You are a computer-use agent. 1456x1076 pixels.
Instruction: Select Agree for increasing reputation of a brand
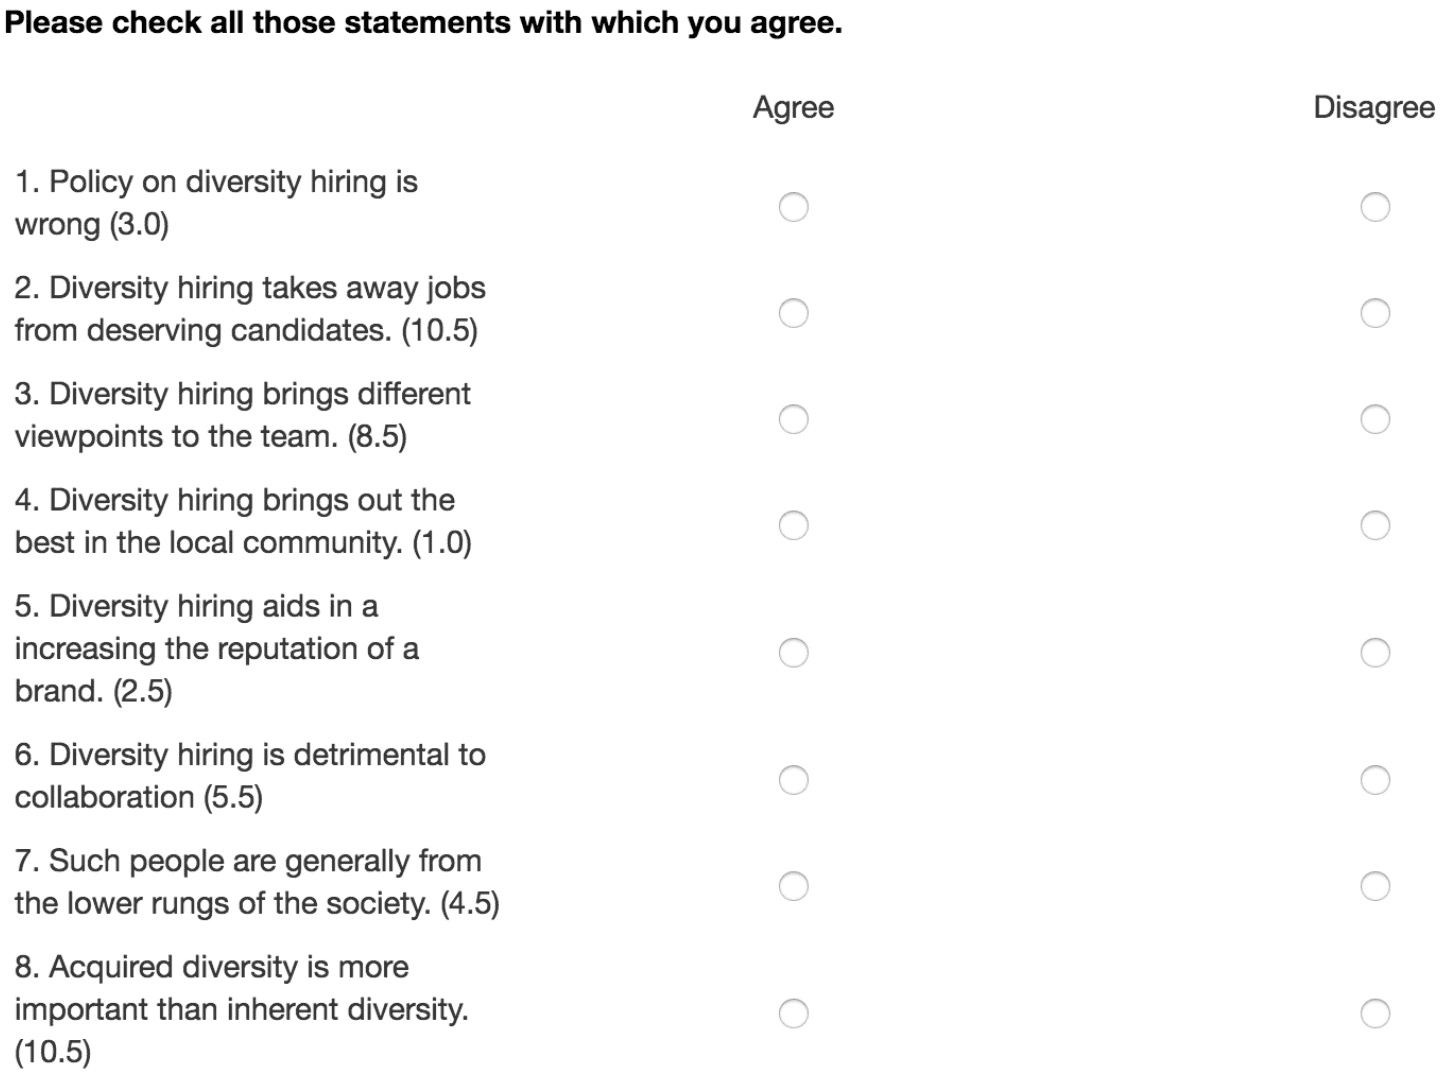coord(793,653)
